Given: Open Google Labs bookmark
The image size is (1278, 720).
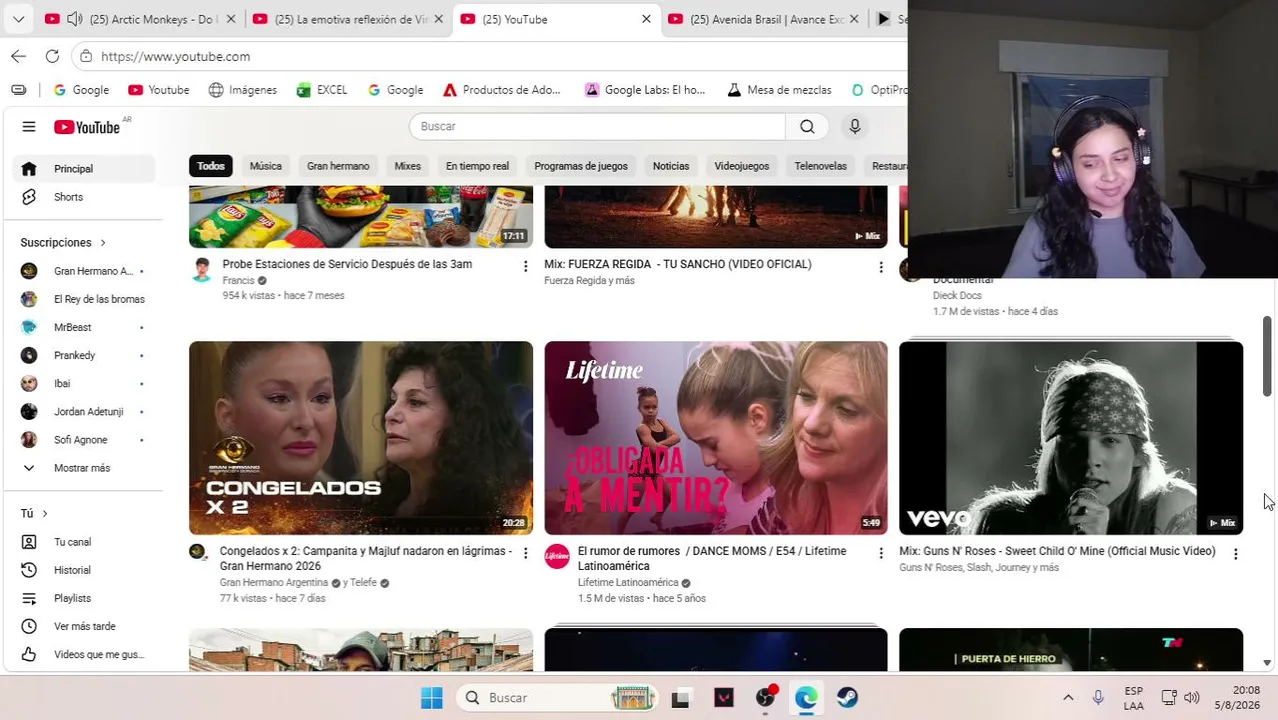Looking at the screenshot, I should [645, 90].
